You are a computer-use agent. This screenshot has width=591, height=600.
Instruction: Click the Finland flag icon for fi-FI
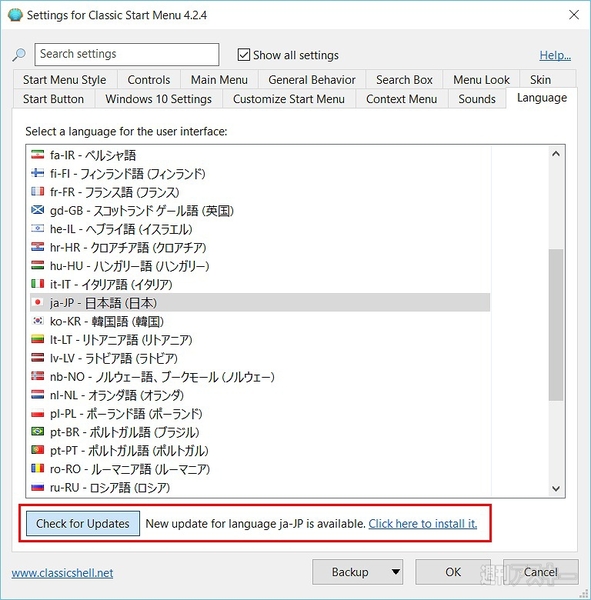(38, 173)
